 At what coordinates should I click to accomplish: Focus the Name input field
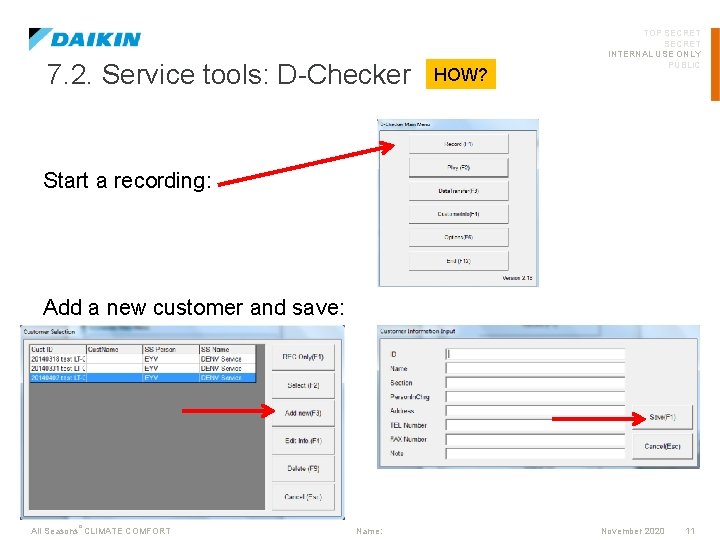(535, 368)
